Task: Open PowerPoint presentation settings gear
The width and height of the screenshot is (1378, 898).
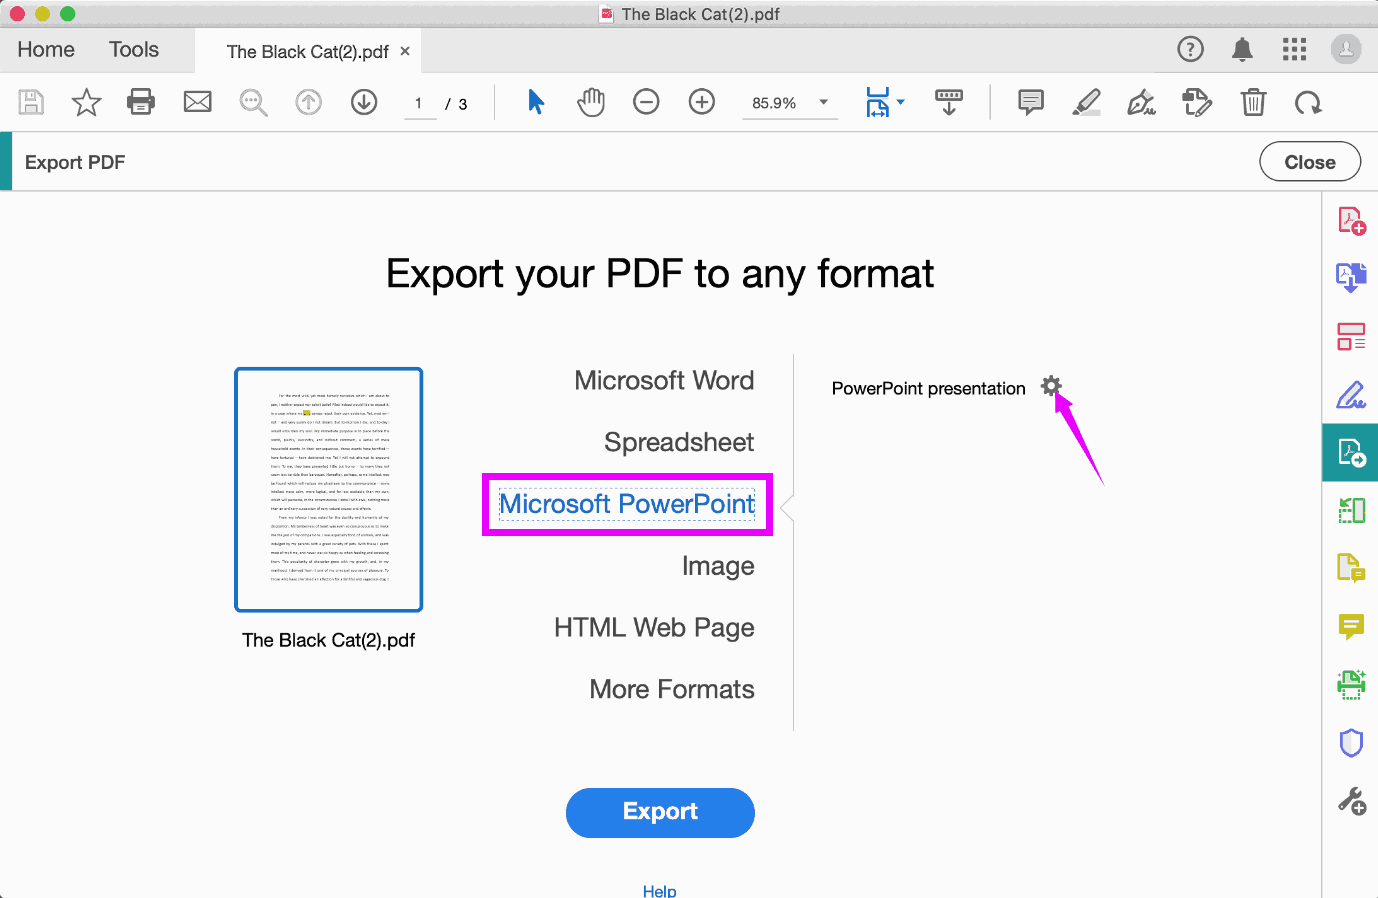Action: click(1050, 386)
